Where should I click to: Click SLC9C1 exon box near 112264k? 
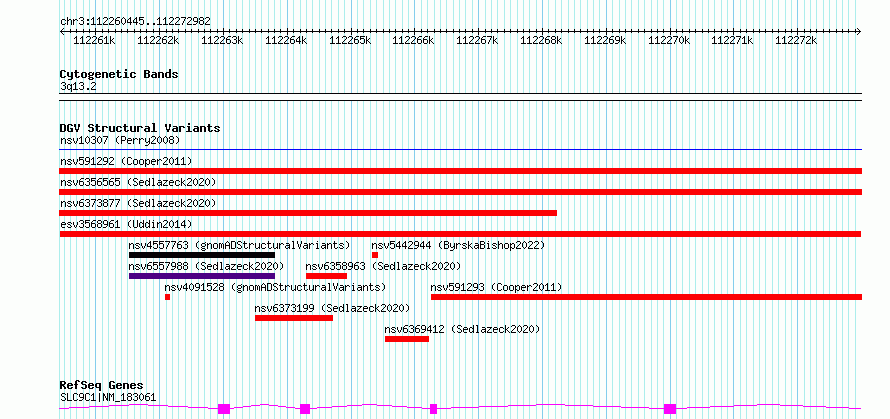(x=305, y=409)
